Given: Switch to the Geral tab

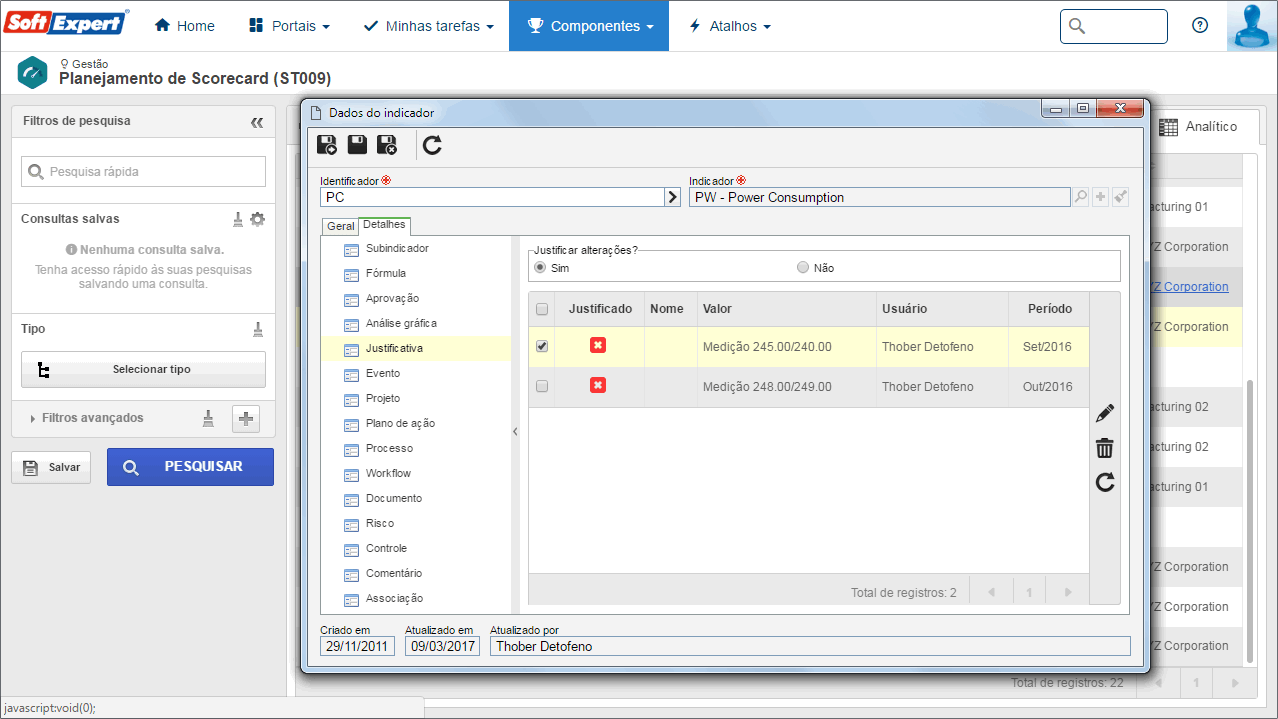Looking at the screenshot, I should (340, 226).
